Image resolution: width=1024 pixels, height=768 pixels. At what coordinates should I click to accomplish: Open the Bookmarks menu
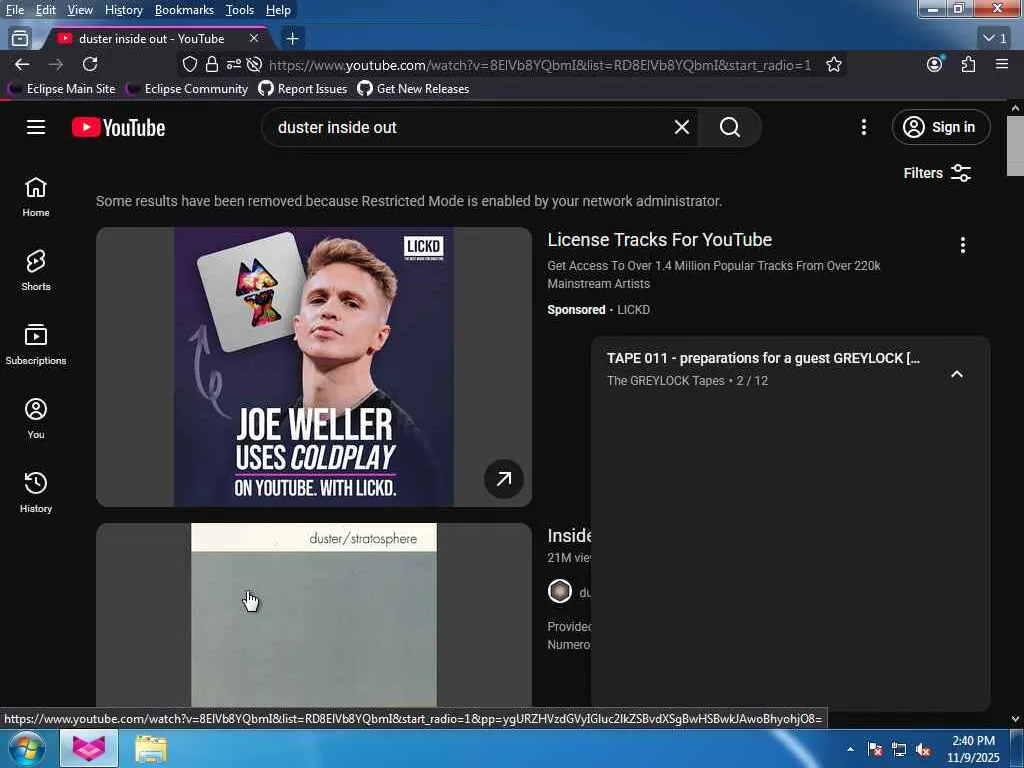(184, 10)
